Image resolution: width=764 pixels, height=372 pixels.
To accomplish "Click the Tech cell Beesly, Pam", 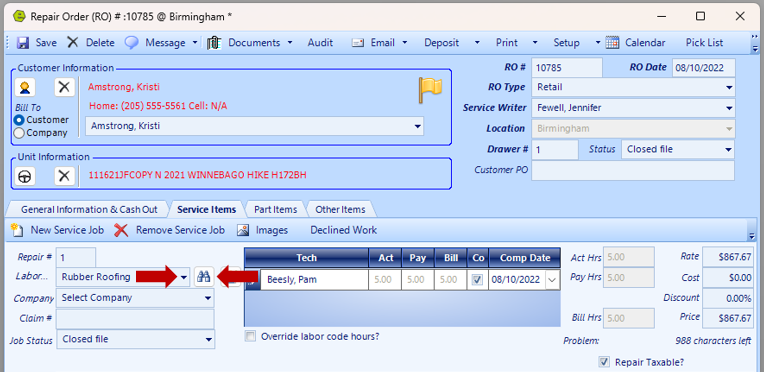I will 314,280.
